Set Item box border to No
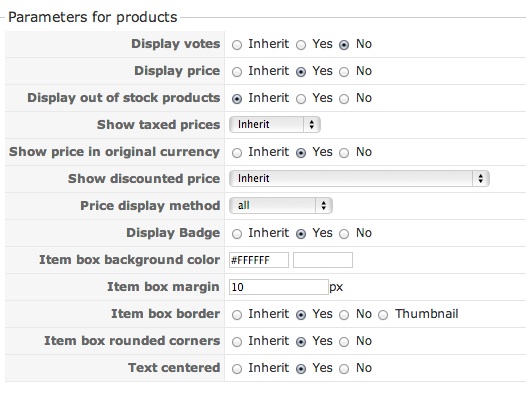 344,315
